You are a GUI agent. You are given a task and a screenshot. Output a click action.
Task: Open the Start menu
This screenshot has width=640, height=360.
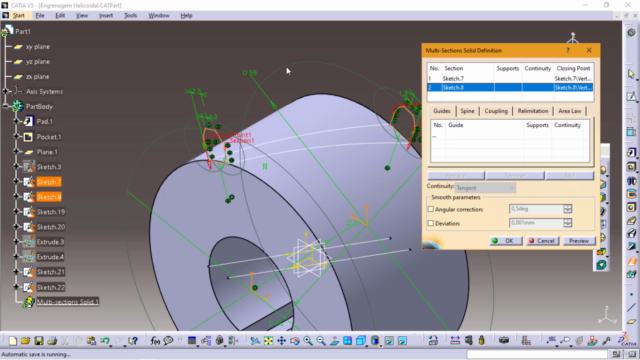[18, 16]
